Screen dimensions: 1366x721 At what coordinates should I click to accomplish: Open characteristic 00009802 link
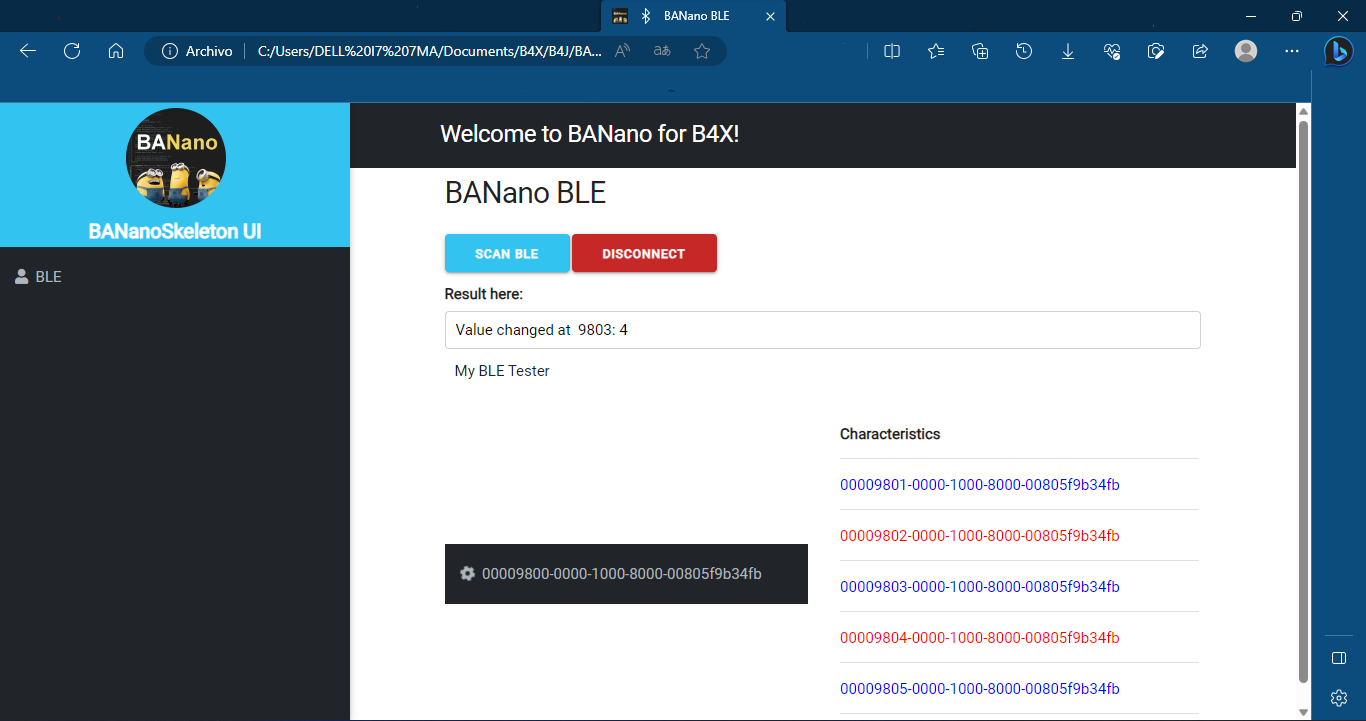click(979, 536)
